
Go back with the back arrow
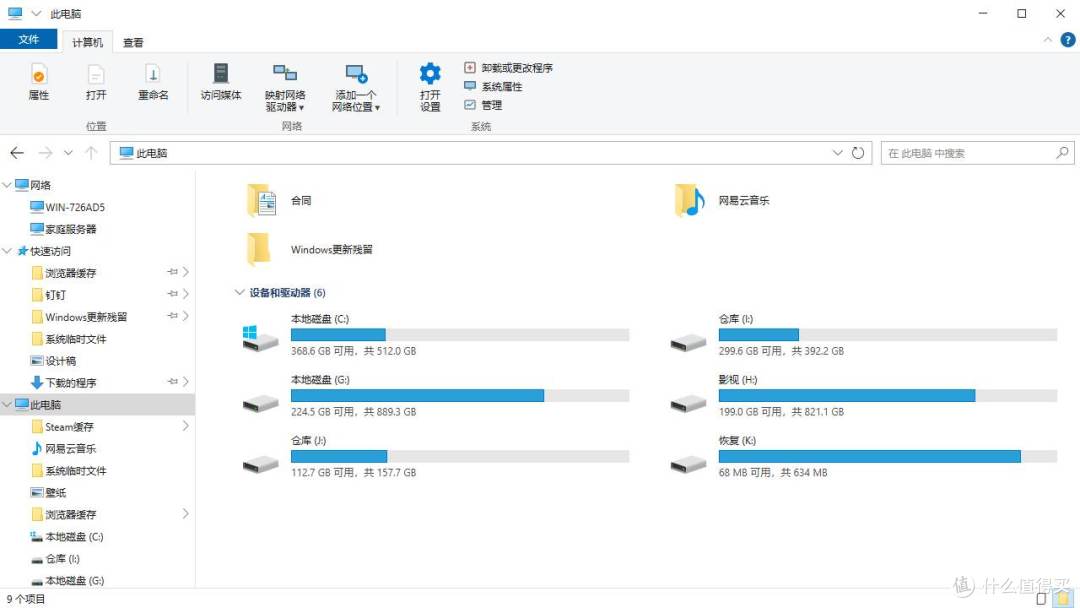coord(17,153)
